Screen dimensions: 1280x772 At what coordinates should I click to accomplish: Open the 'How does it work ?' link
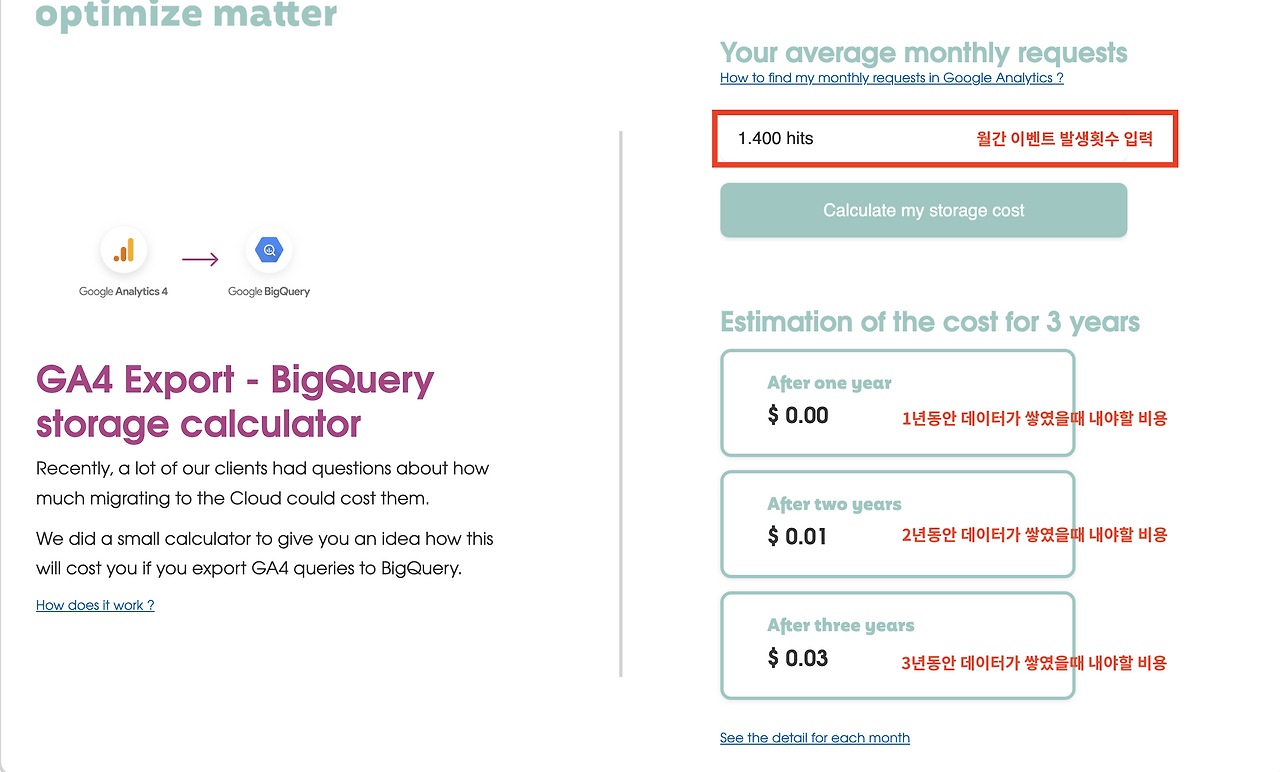pos(95,605)
